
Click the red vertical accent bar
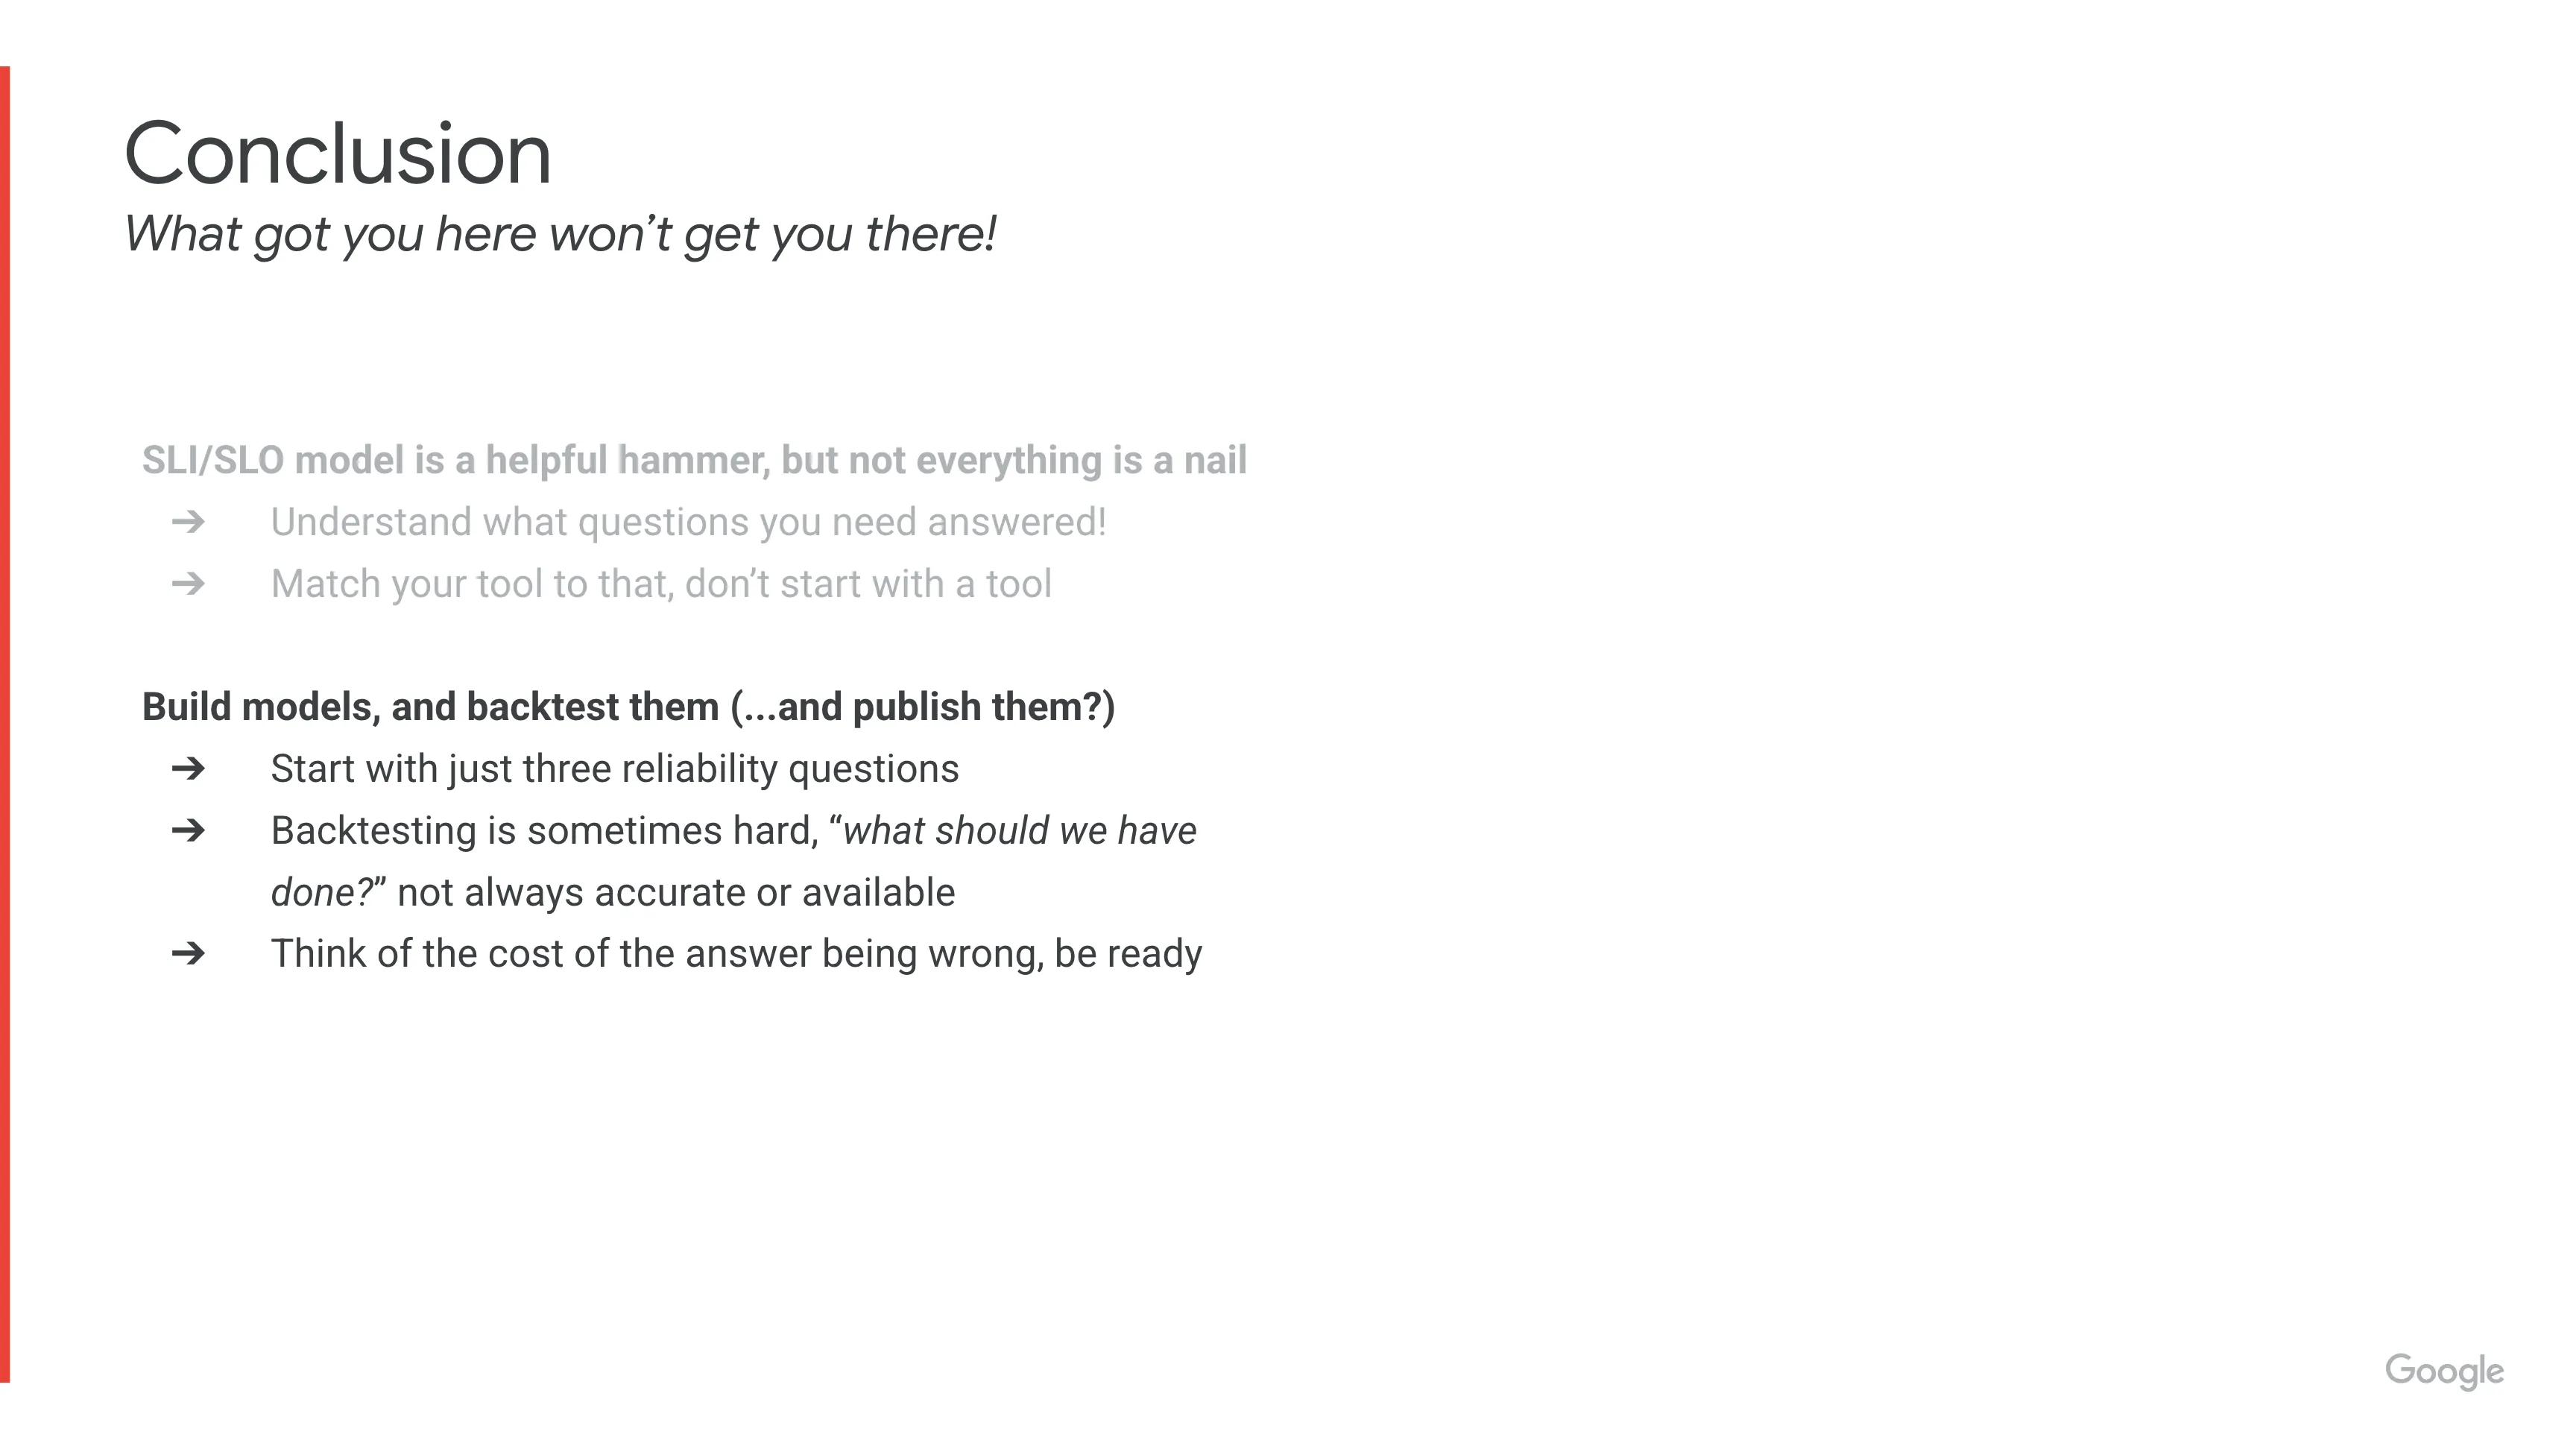[x=5, y=724]
